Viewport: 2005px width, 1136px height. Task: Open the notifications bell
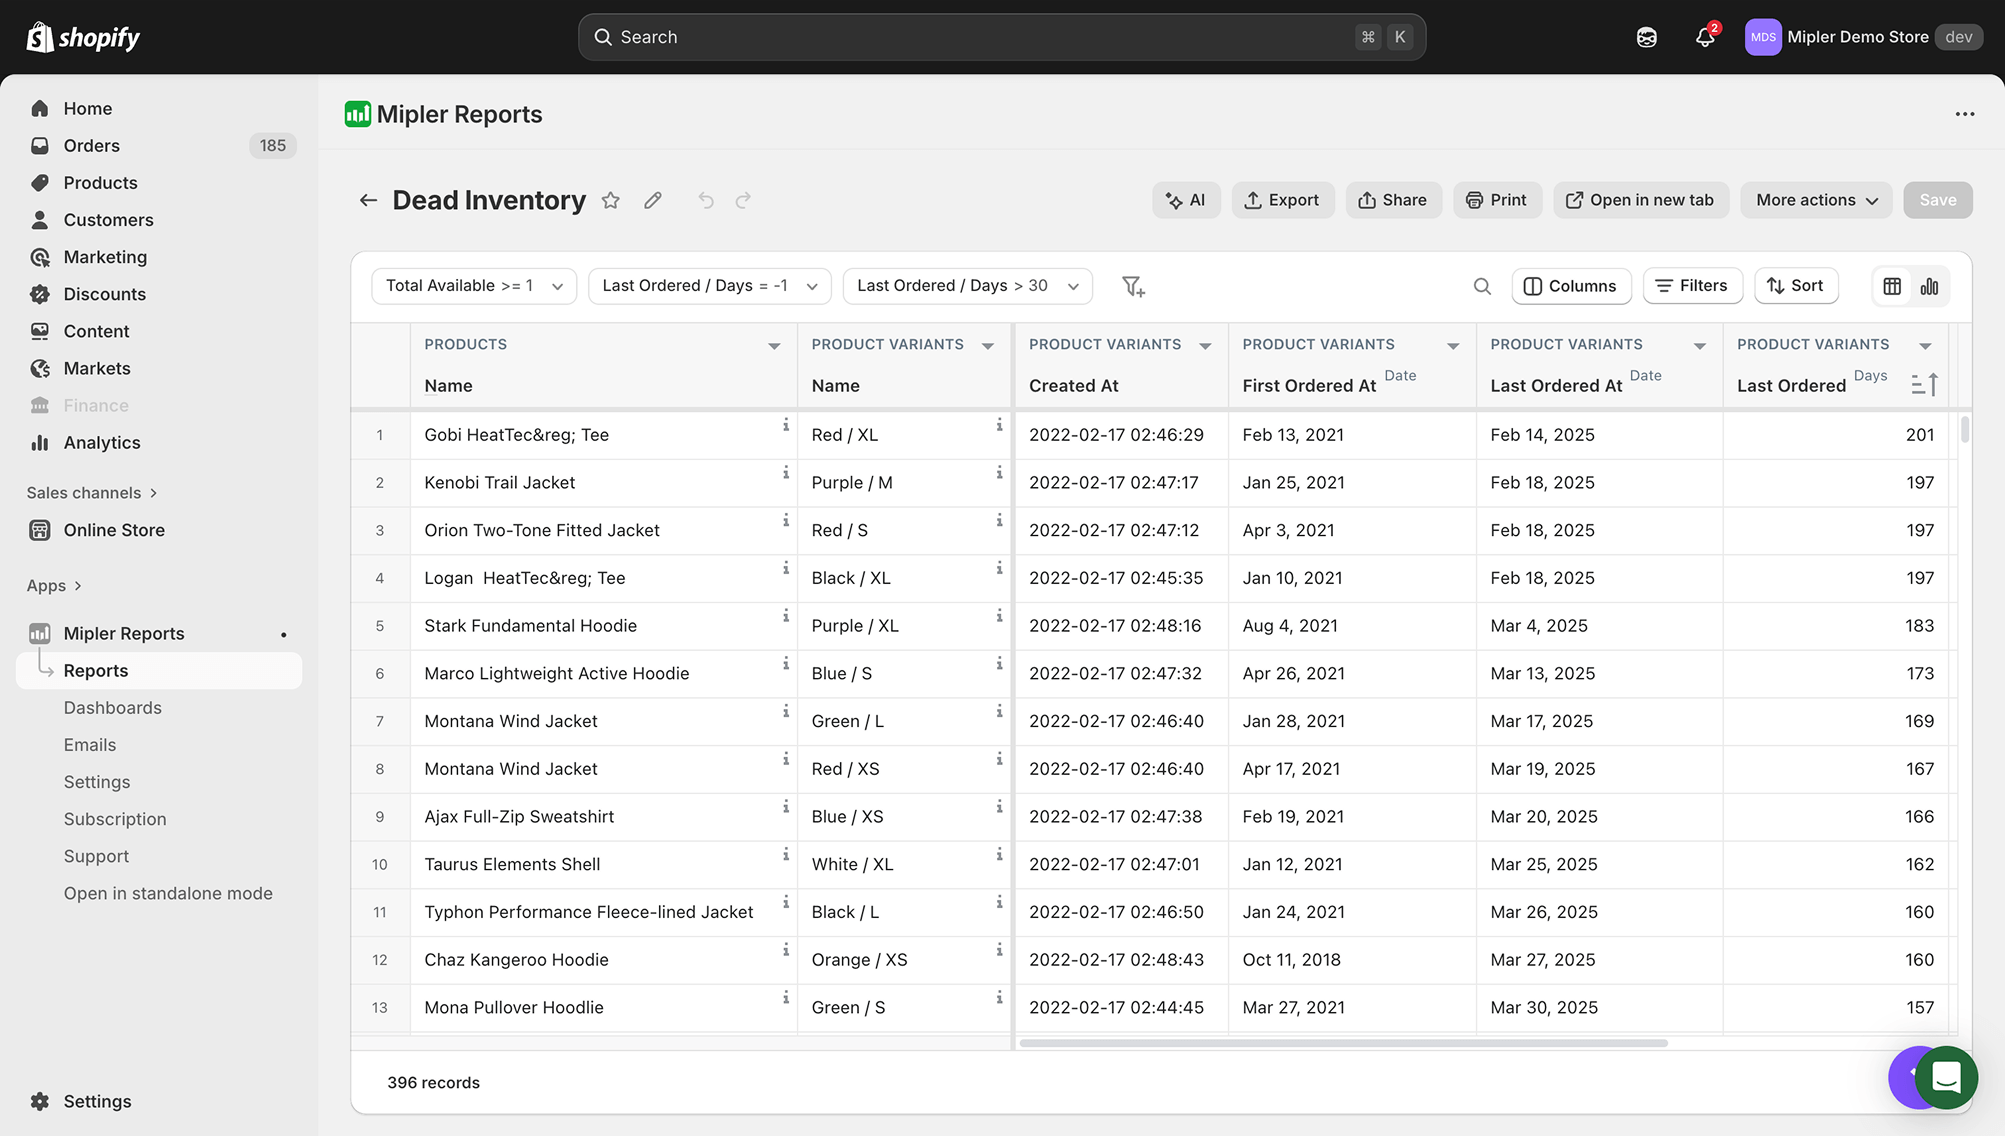1704,37
